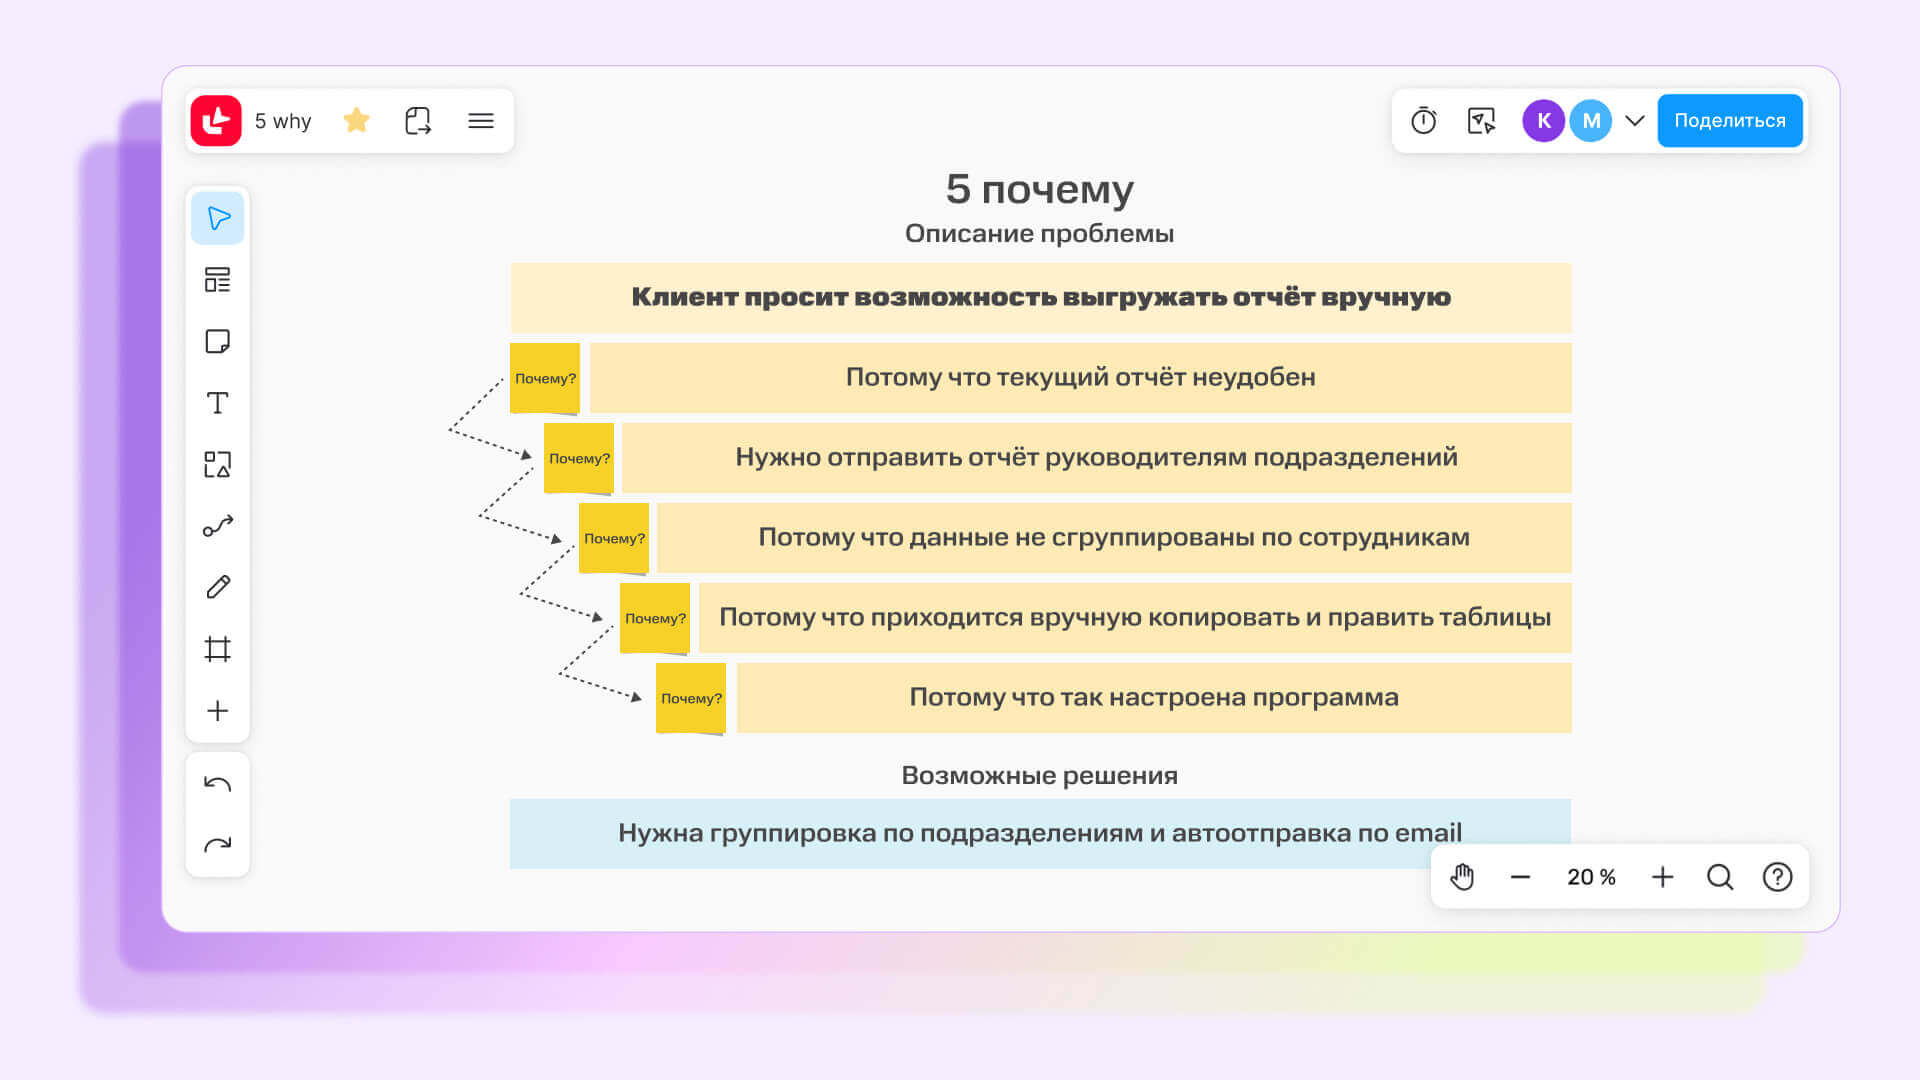Open more tools with plus icon
1920x1080 pixels.
tap(218, 711)
